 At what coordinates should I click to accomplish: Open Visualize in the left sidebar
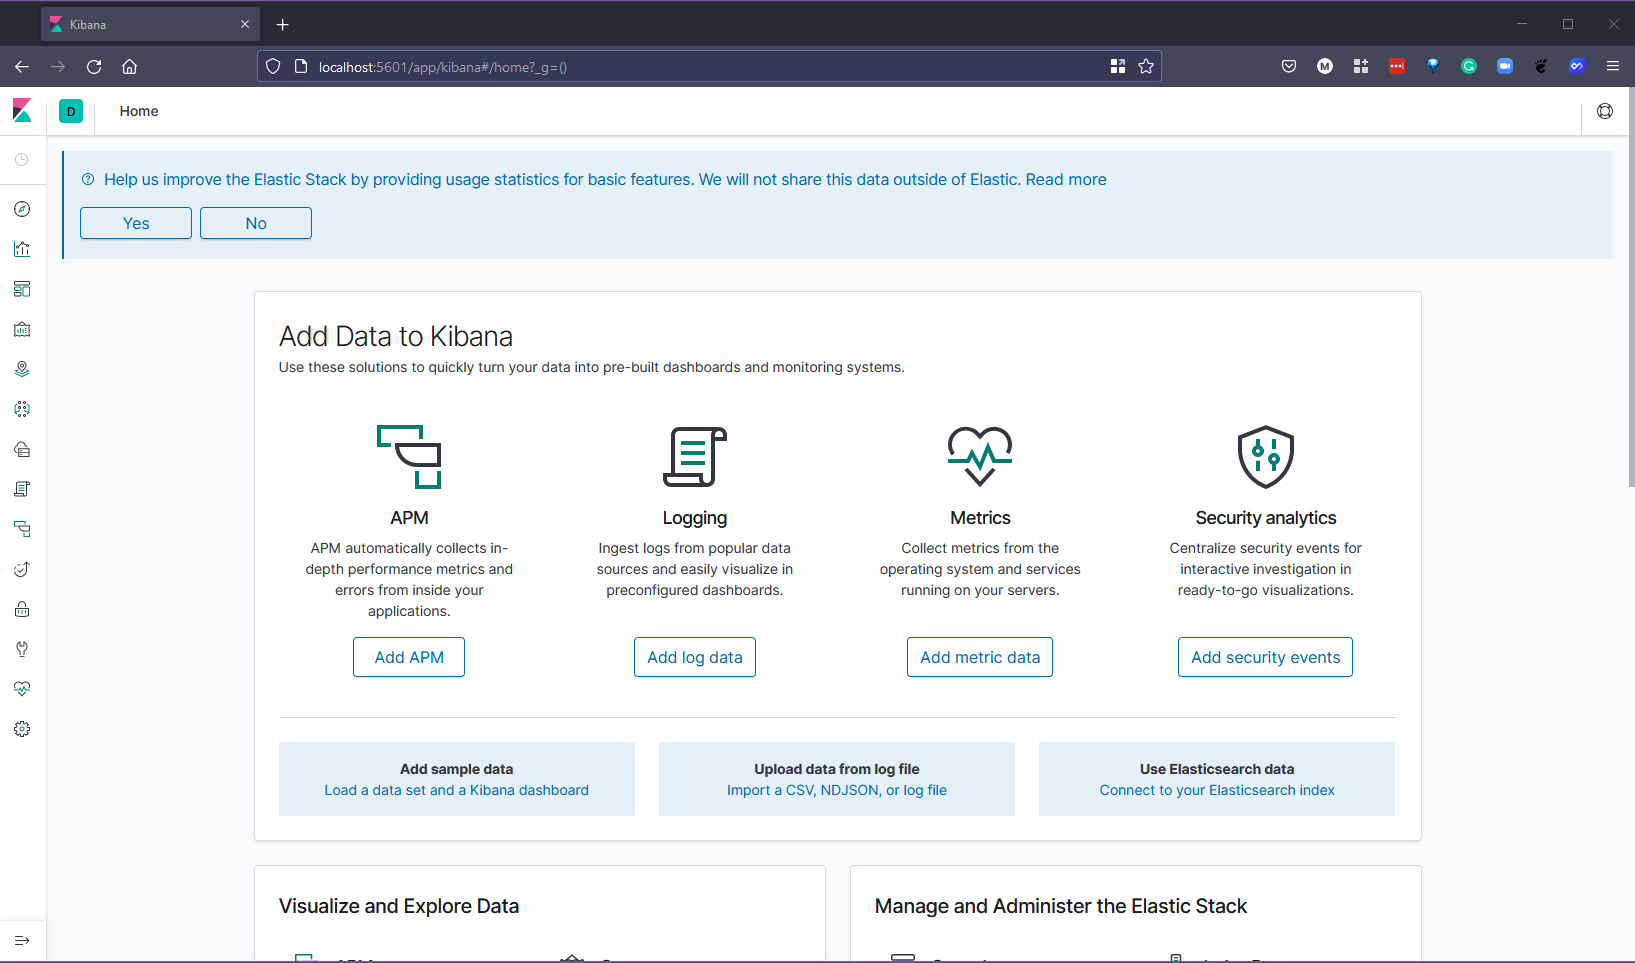coord(22,249)
